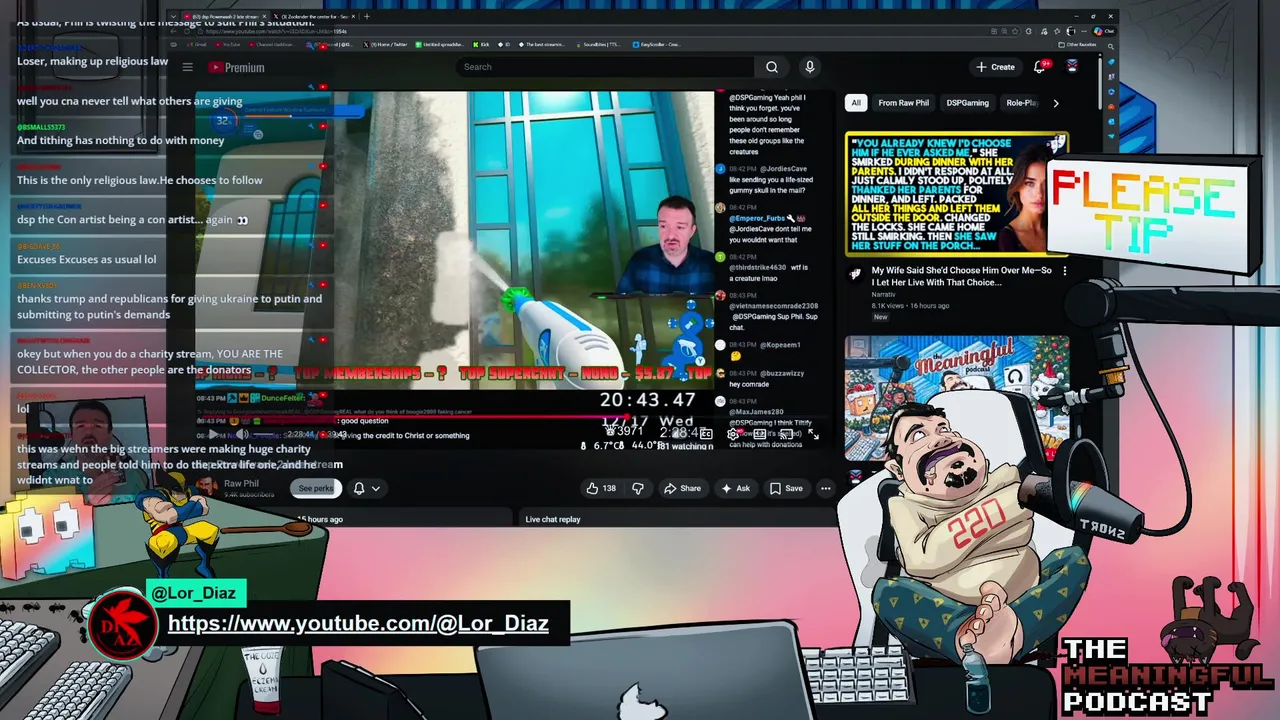Click the browser address bar URL
Screen dimensions: 1280x720
[x=276, y=31]
